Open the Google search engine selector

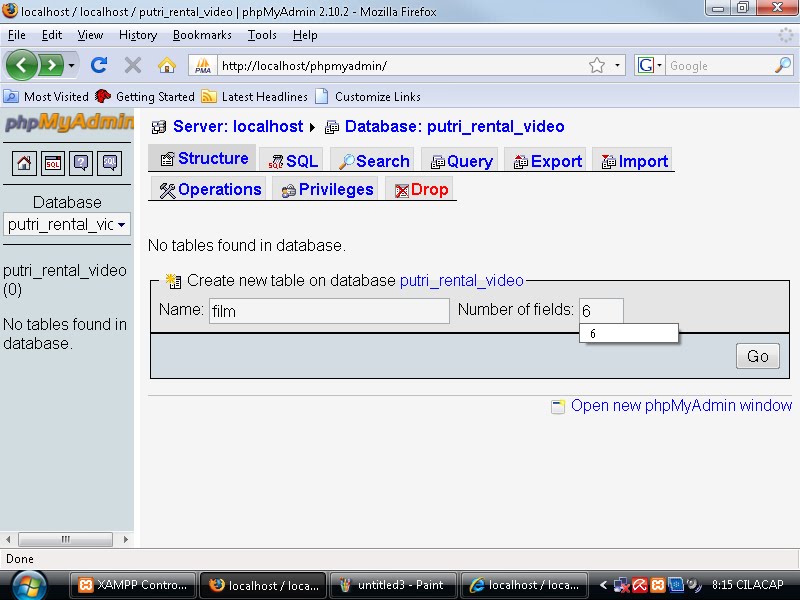coord(649,65)
